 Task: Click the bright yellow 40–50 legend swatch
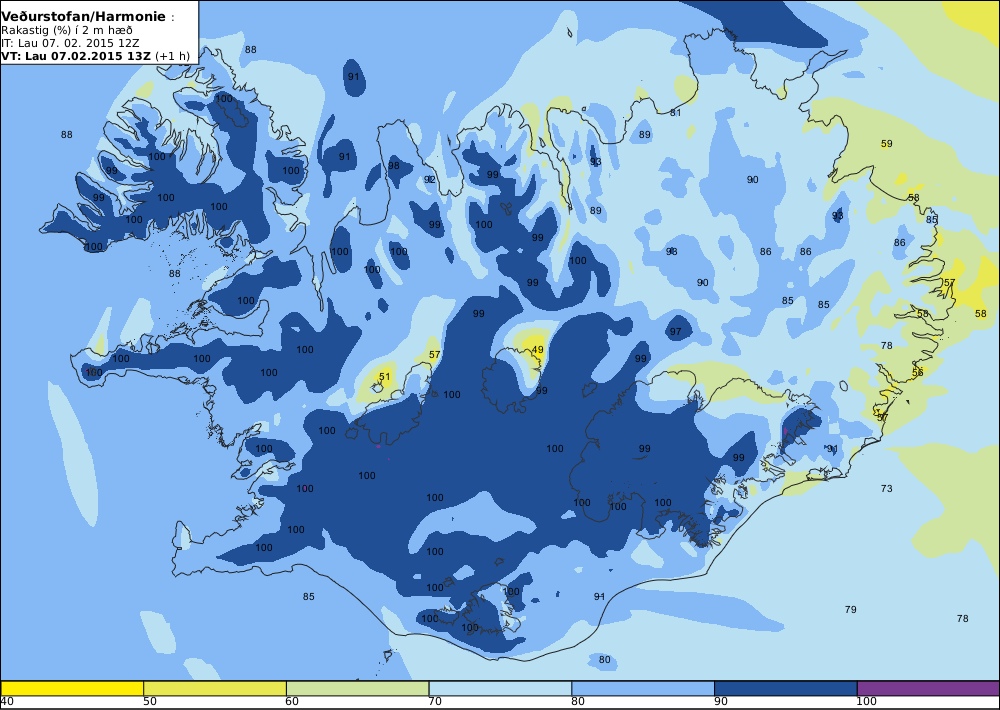72,688
